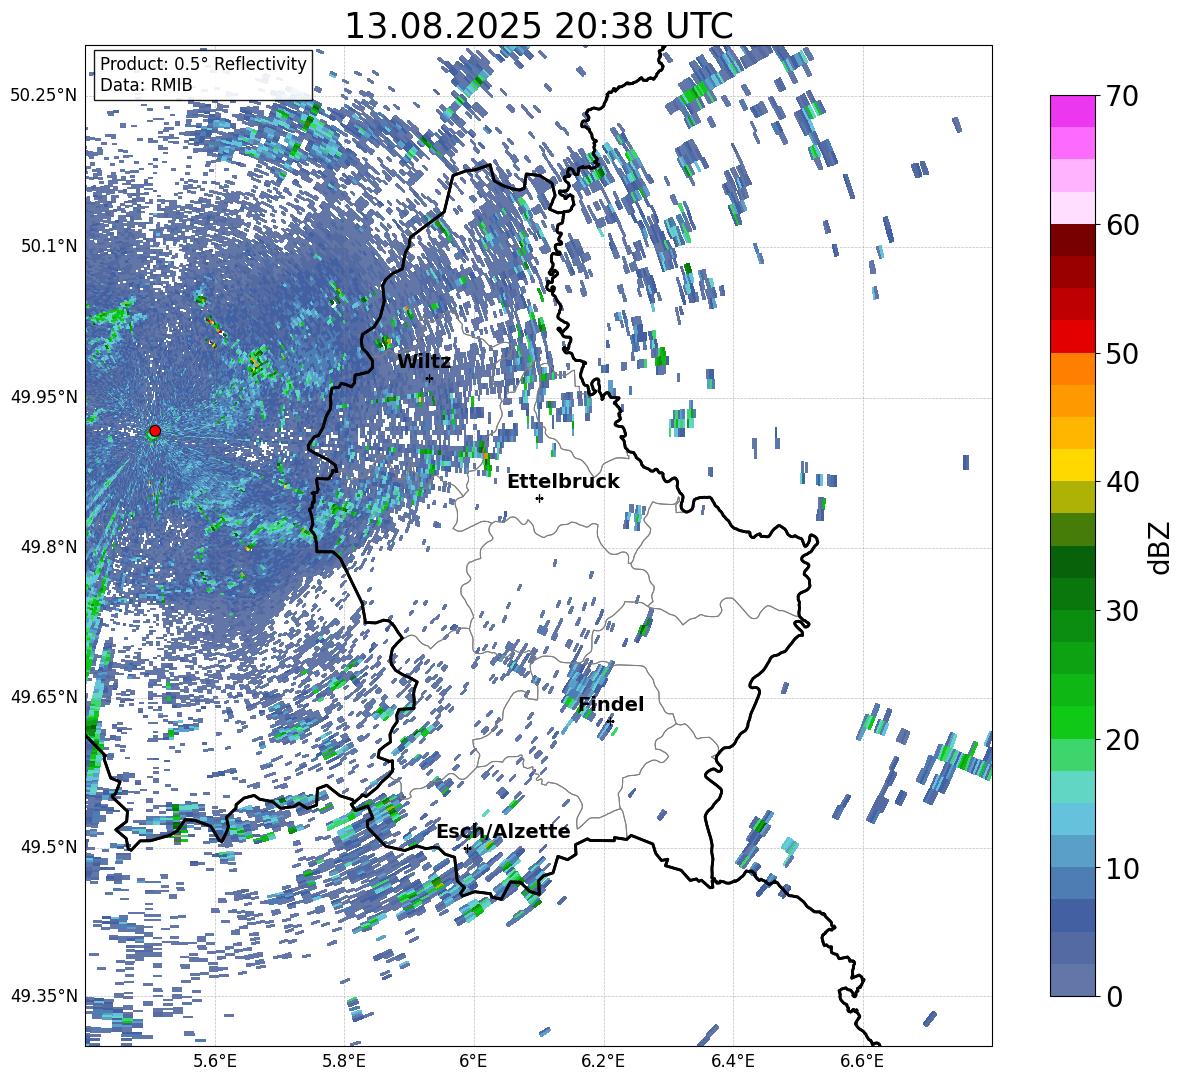Click the colorbar tick value 40
The image size is (1184, 1081).
(x=1122, y=482)
